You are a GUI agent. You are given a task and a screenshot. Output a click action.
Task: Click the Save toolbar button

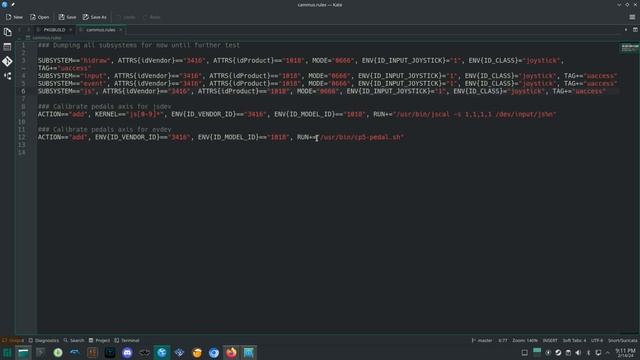[67, 17]
